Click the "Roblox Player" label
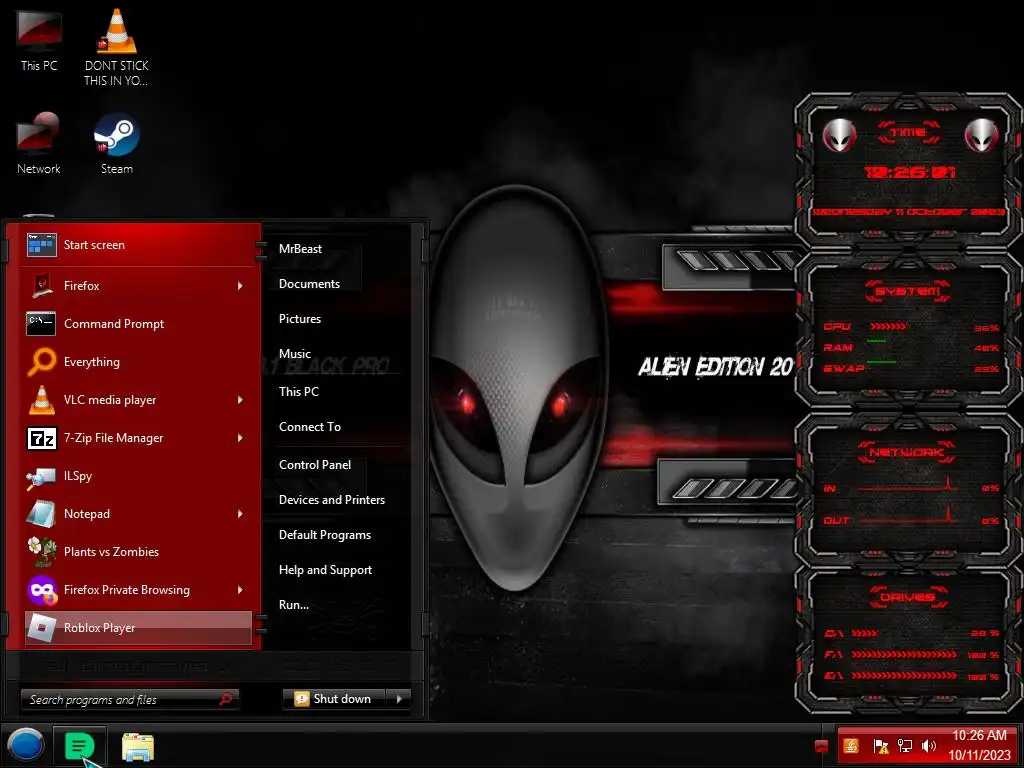 click(99, 628)
